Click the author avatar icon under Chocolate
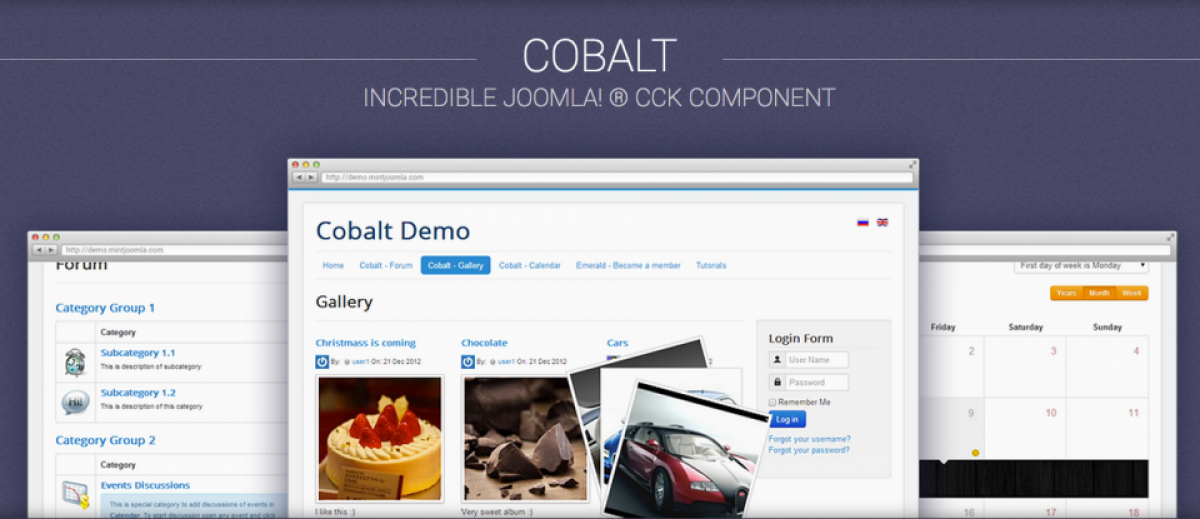This screenshot has width=1200, height=519. (x=468, y=362)
